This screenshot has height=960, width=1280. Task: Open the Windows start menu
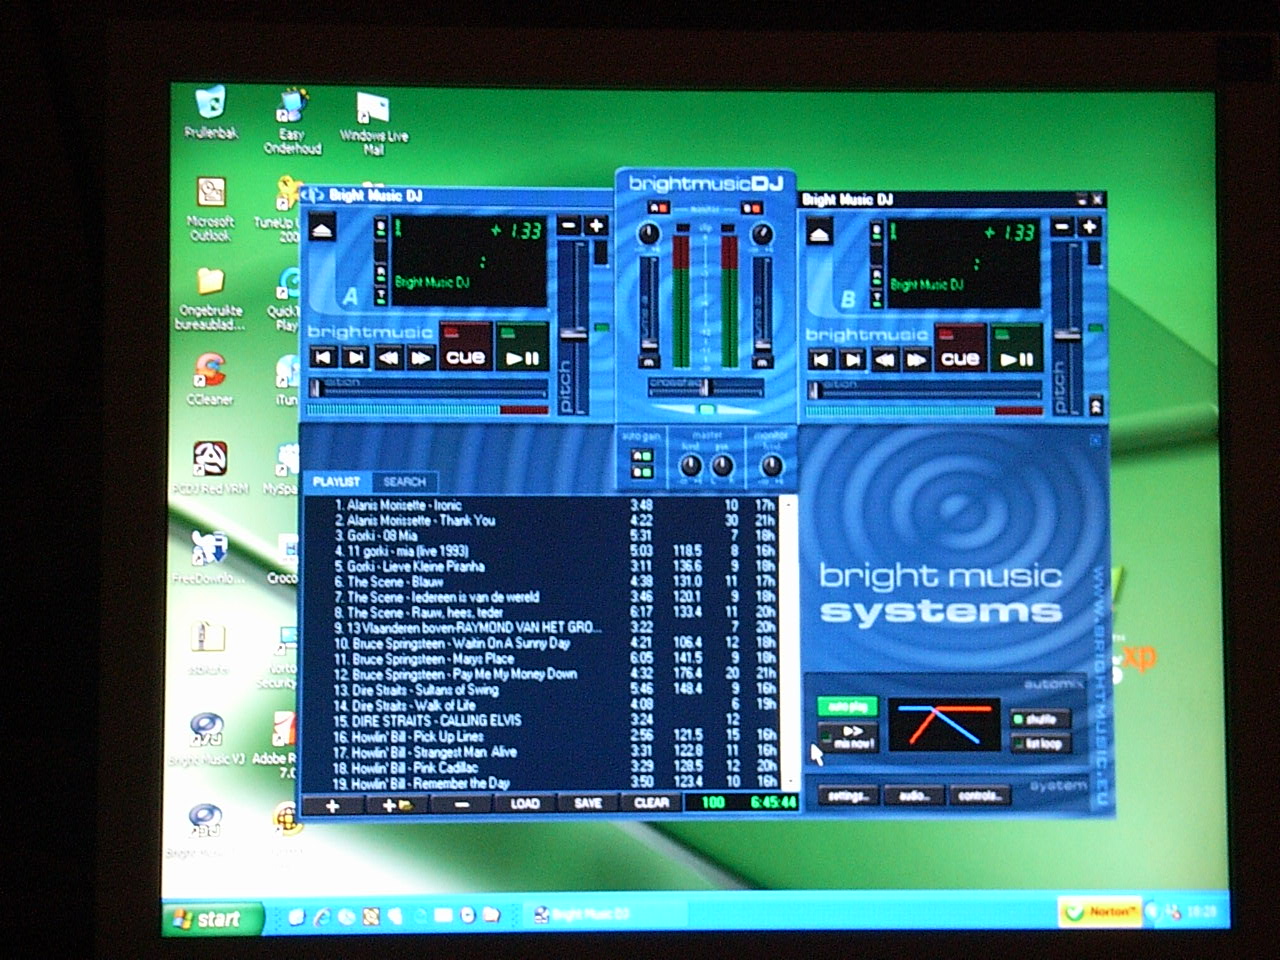click(x=212, y=918)
